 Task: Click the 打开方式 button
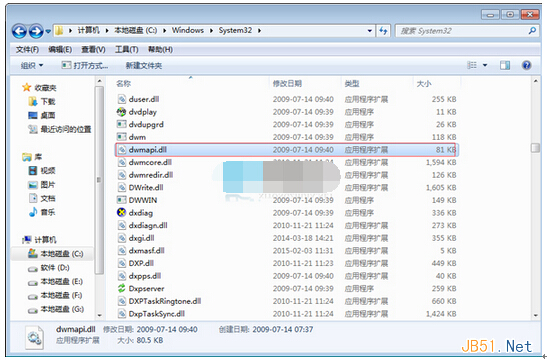click(x=85, y=66)
